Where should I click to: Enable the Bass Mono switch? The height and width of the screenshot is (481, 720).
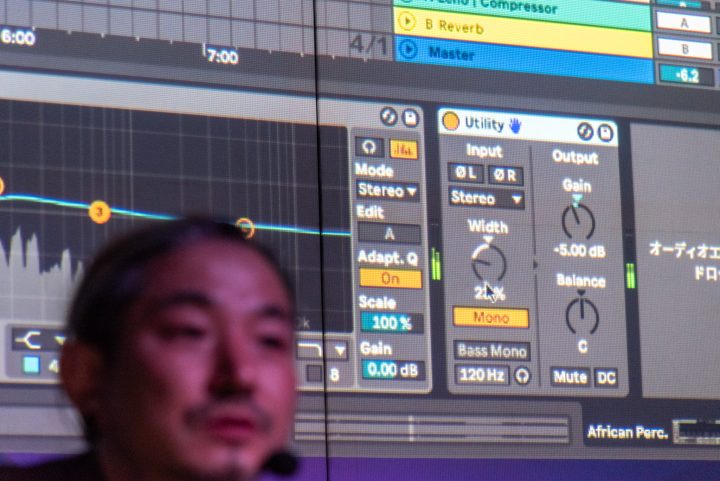pos(492,351)
